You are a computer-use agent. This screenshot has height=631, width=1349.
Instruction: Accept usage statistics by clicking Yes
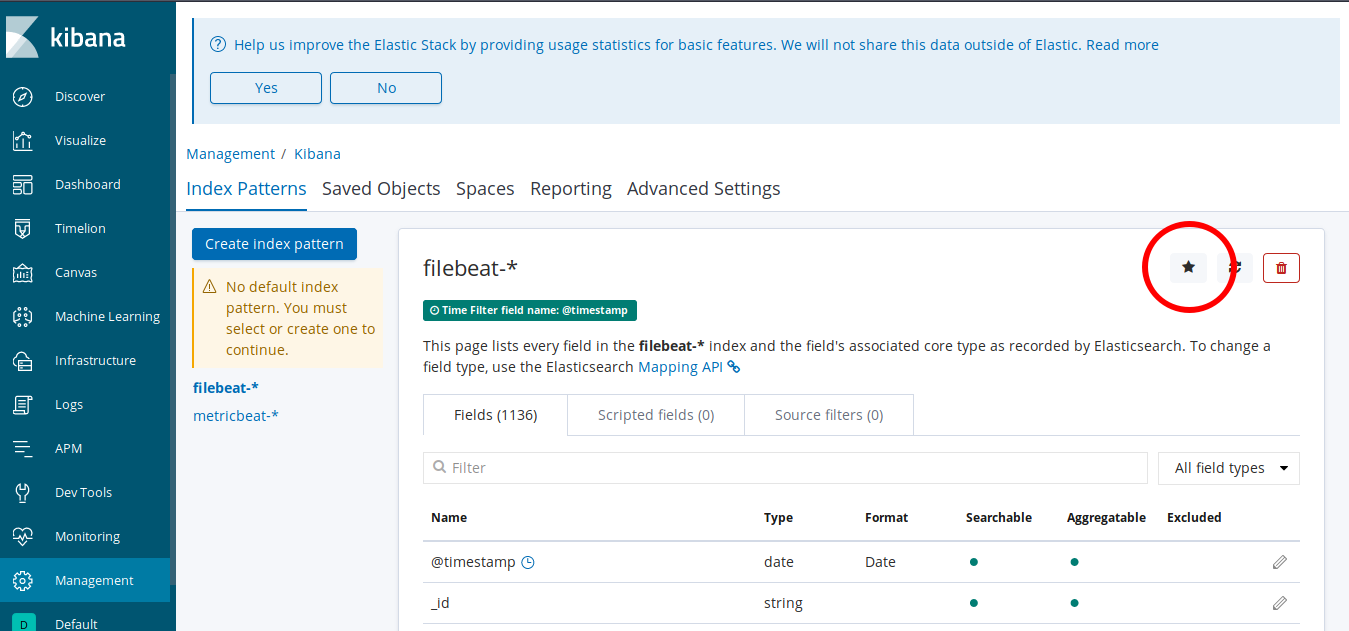tap(265, 88)
